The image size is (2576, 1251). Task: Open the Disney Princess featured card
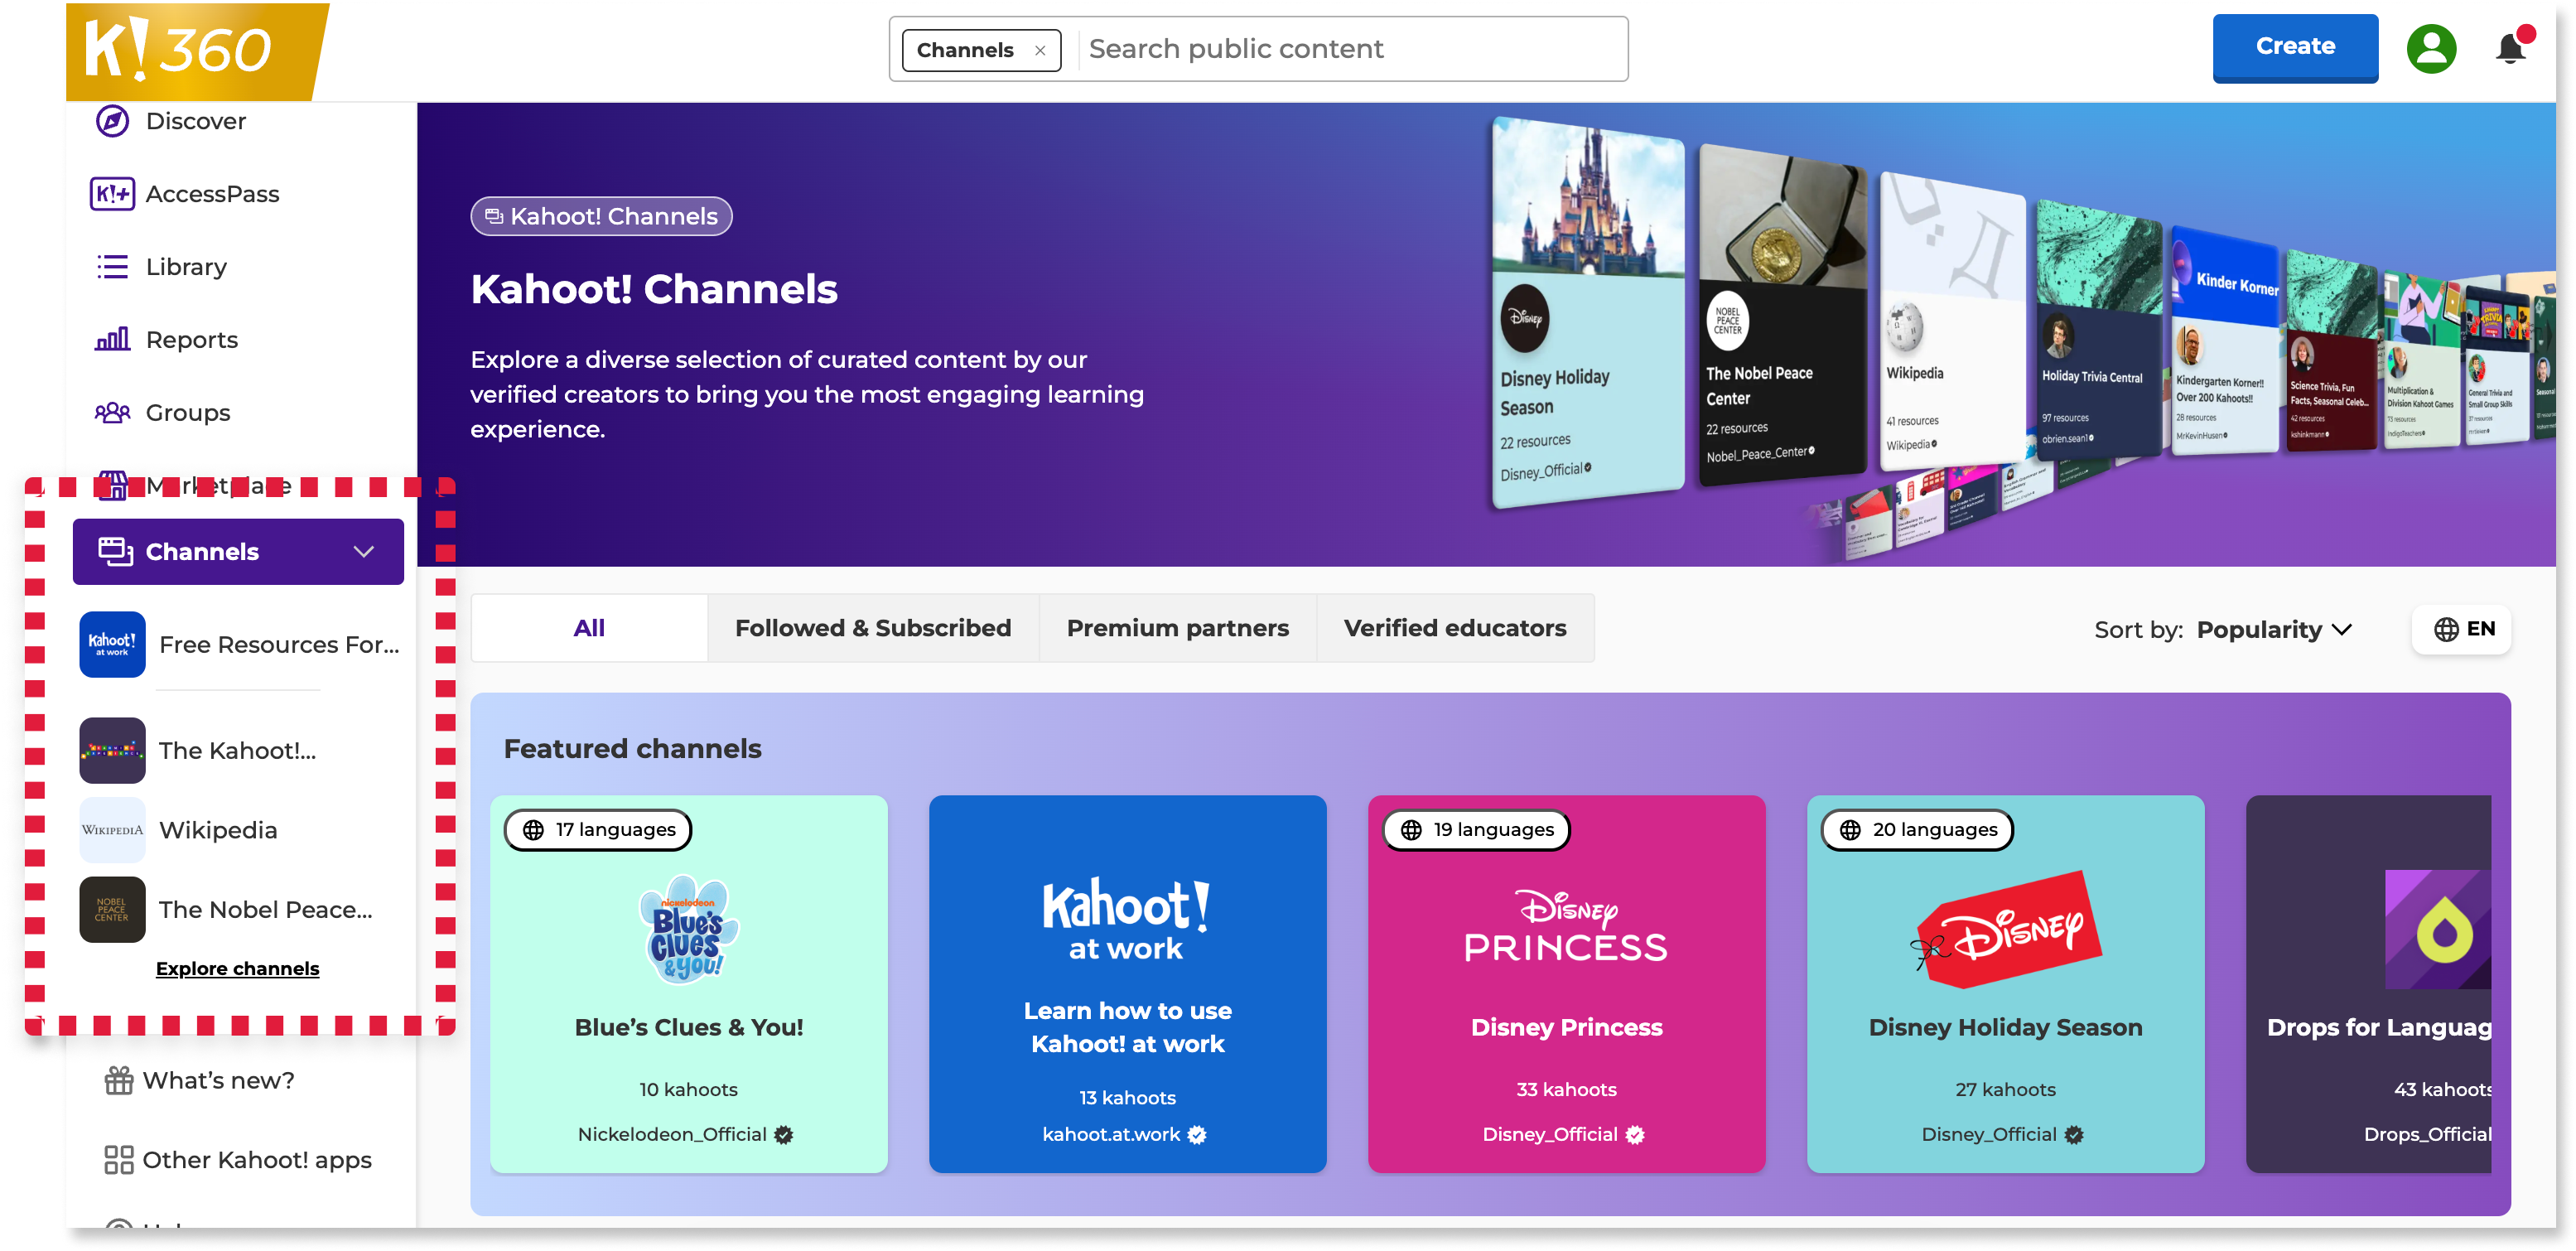coord(1567,984)
